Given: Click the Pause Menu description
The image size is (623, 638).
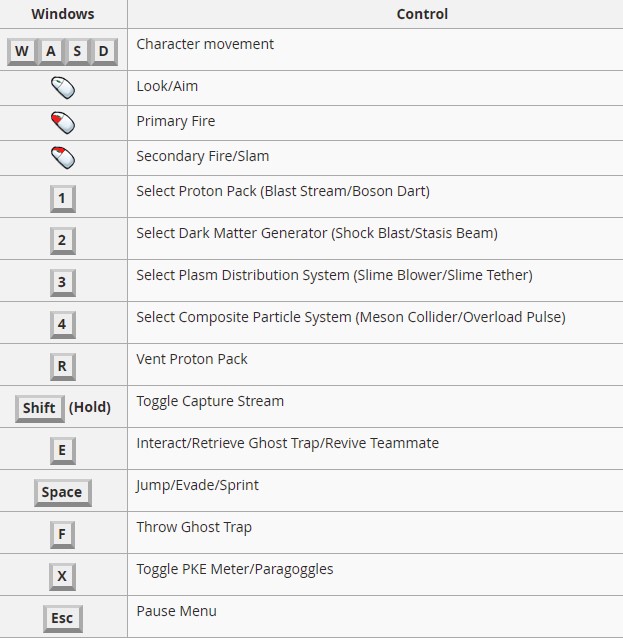Looking at the screenshot, I should [176, 611].
